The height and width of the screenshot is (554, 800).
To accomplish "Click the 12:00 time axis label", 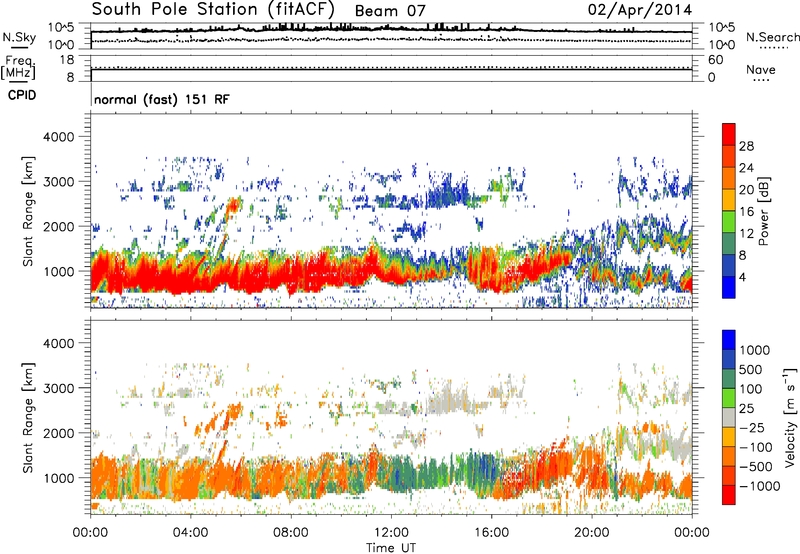I will point(391,533).
